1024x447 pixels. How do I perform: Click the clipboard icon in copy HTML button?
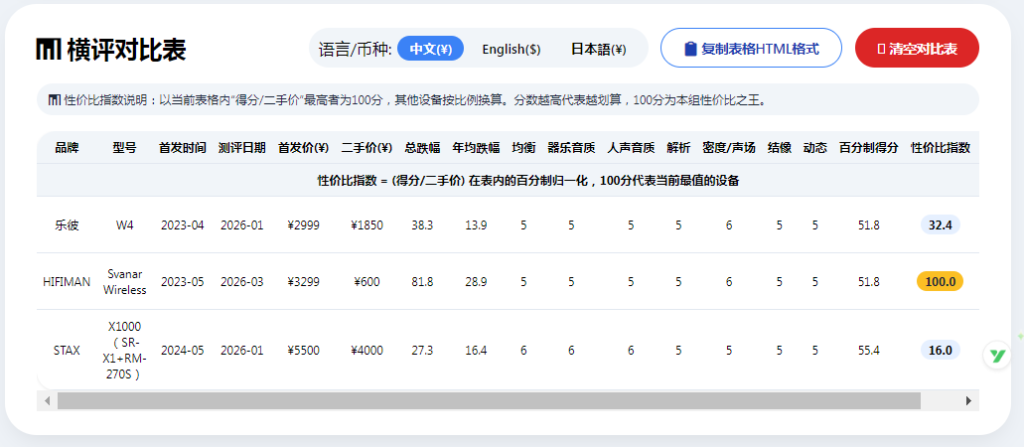[690, 49]
